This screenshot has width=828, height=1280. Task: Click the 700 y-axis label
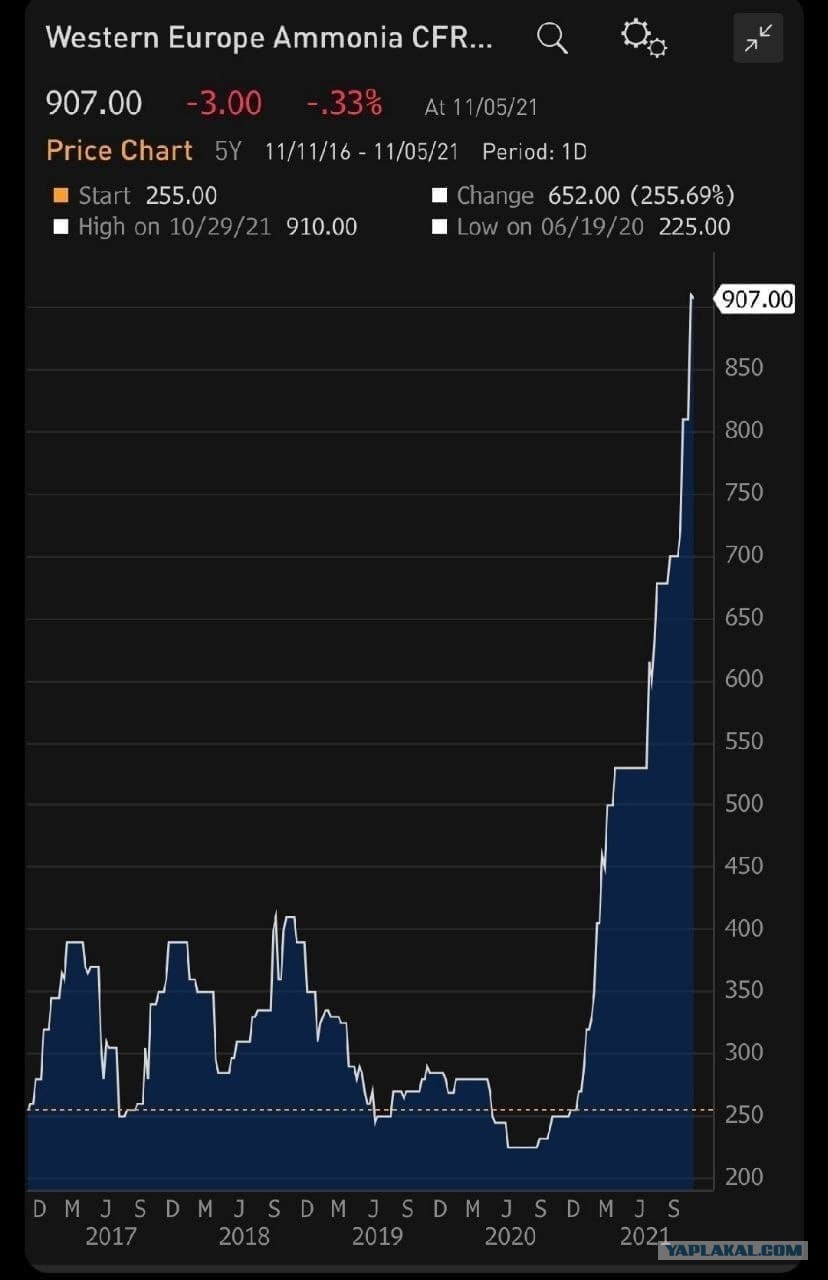coord(743,554)
